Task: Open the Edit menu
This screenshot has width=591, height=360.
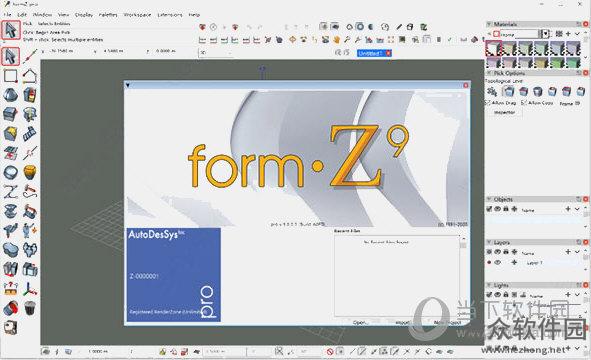Action: point(22,15)
